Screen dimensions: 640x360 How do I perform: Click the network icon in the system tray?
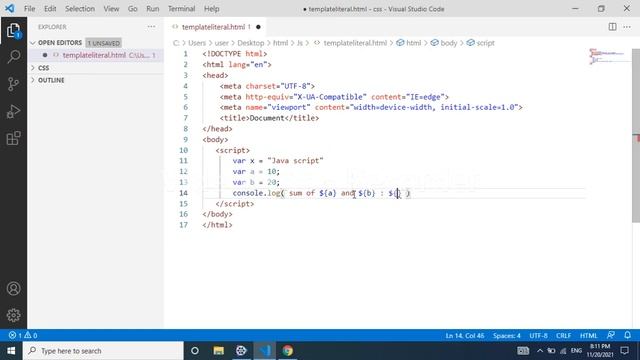[x=563, y=351]
